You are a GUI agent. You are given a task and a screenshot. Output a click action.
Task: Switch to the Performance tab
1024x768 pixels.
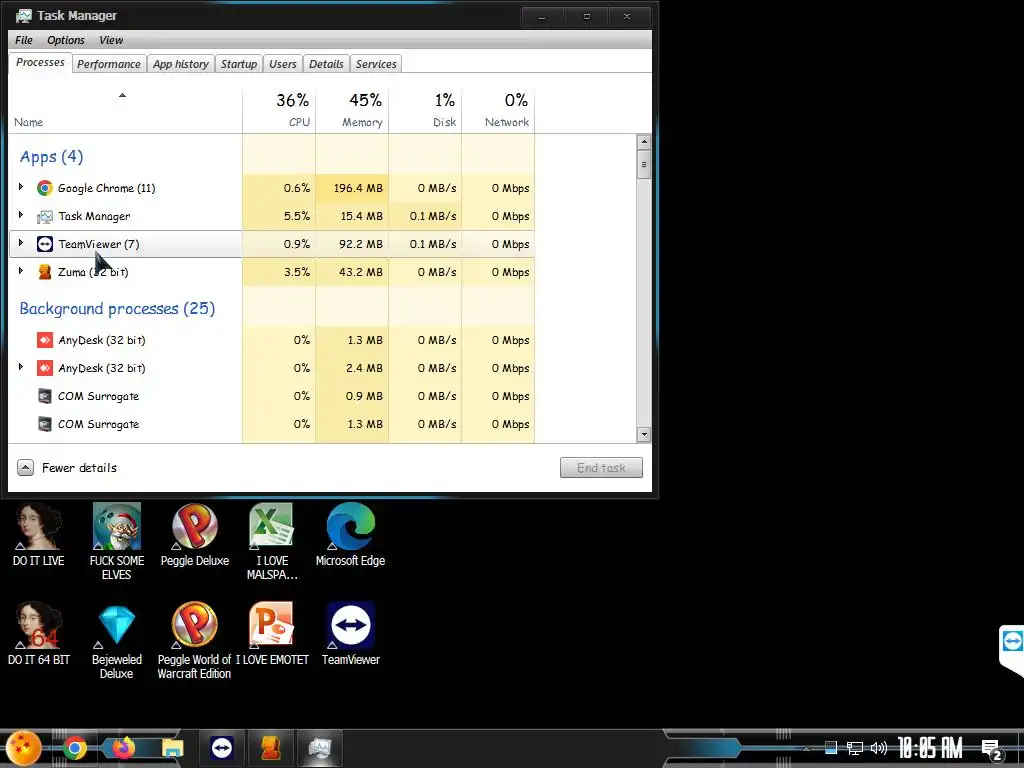[x=109, y=64]
